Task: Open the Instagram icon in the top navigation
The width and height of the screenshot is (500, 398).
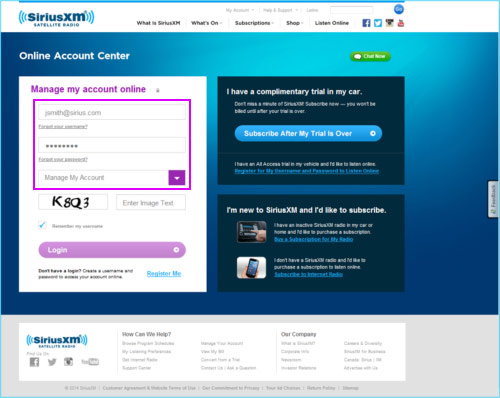Action: (x=389, y=23)
